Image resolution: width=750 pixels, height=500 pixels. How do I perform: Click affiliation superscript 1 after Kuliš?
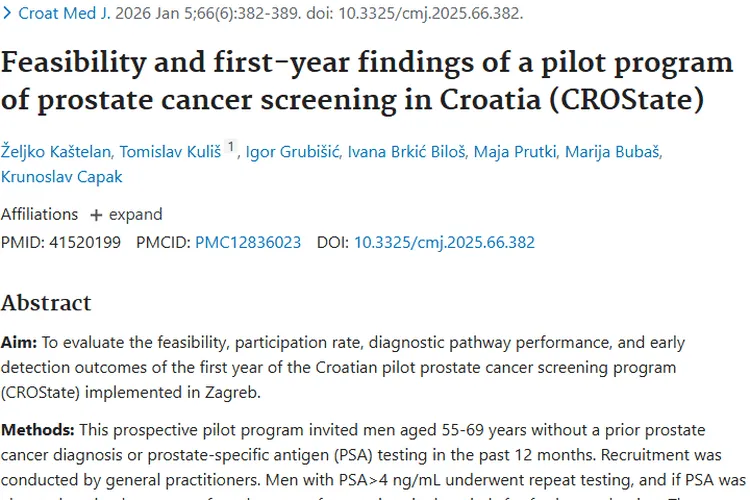pos(231,147)
